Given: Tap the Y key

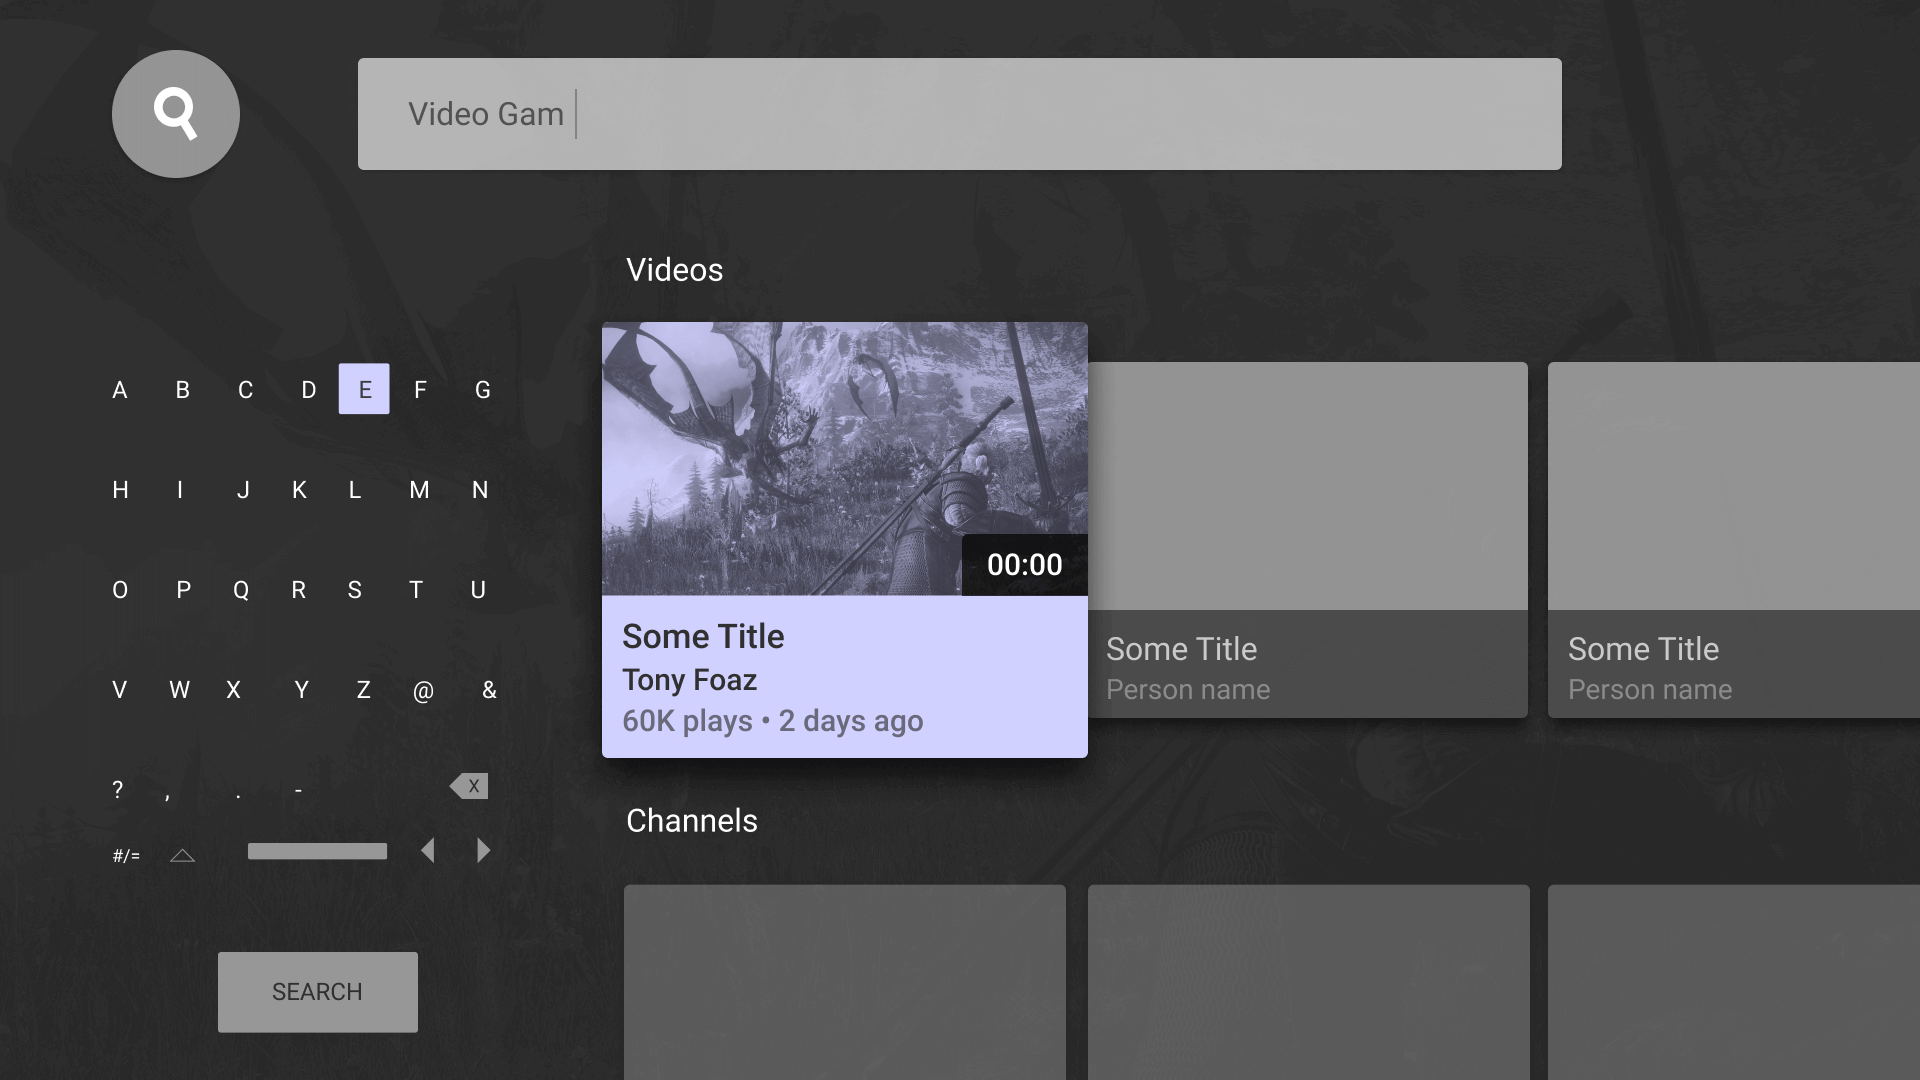Looking at the screenshot, I should pos(302,690).
